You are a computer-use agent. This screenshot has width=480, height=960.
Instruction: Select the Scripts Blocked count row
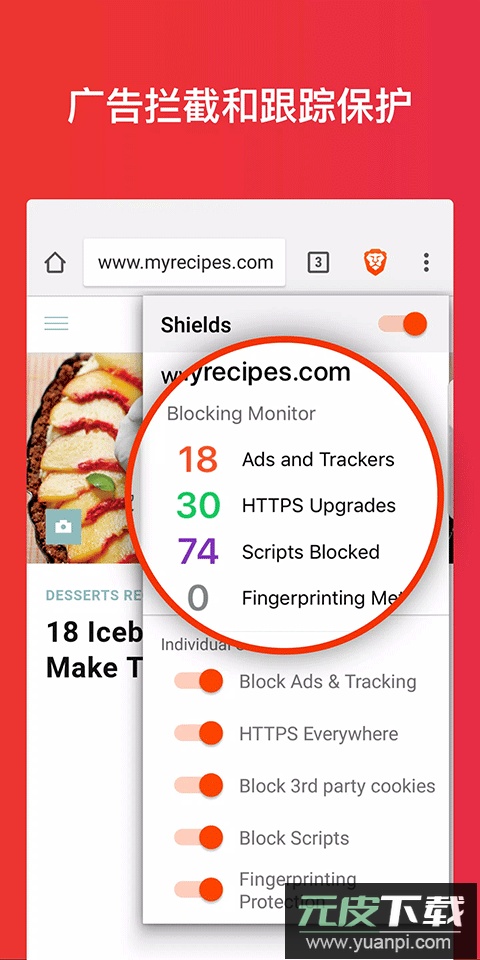279,552
